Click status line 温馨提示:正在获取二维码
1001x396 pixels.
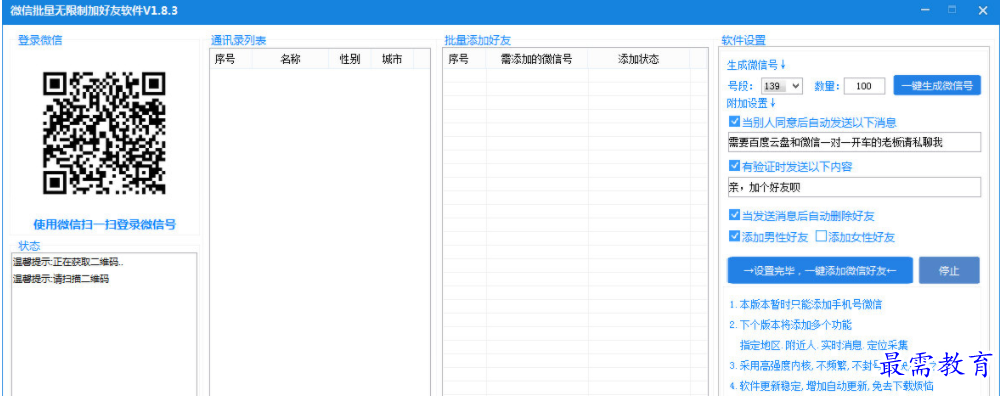(x=68, y=262)
